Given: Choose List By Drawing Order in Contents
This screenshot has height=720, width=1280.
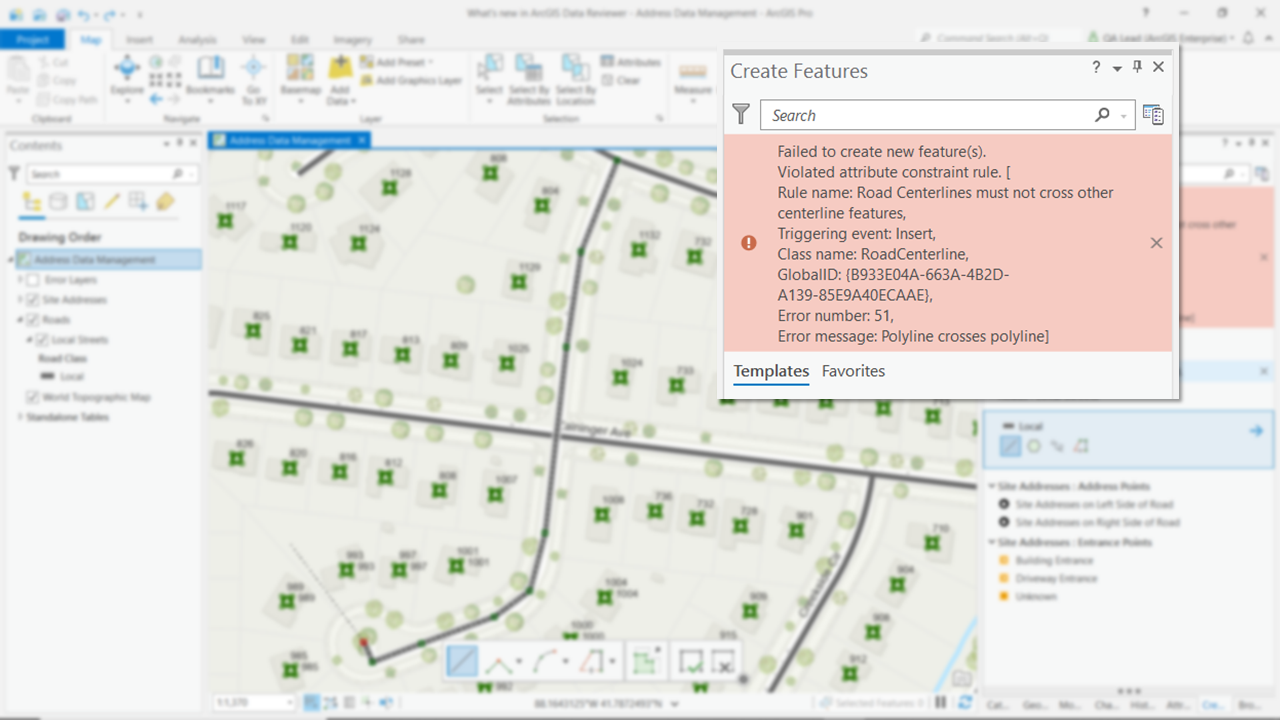Looking at the screenshot, I should 32,202.
